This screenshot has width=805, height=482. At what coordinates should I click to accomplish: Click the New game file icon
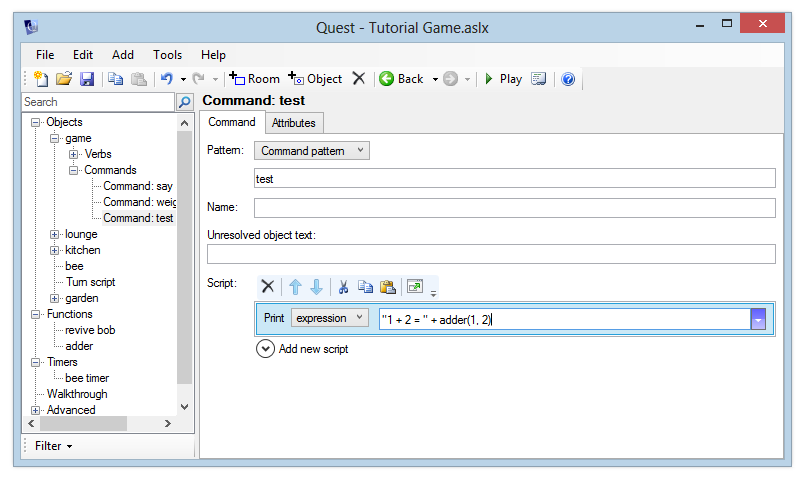point(41,79)
